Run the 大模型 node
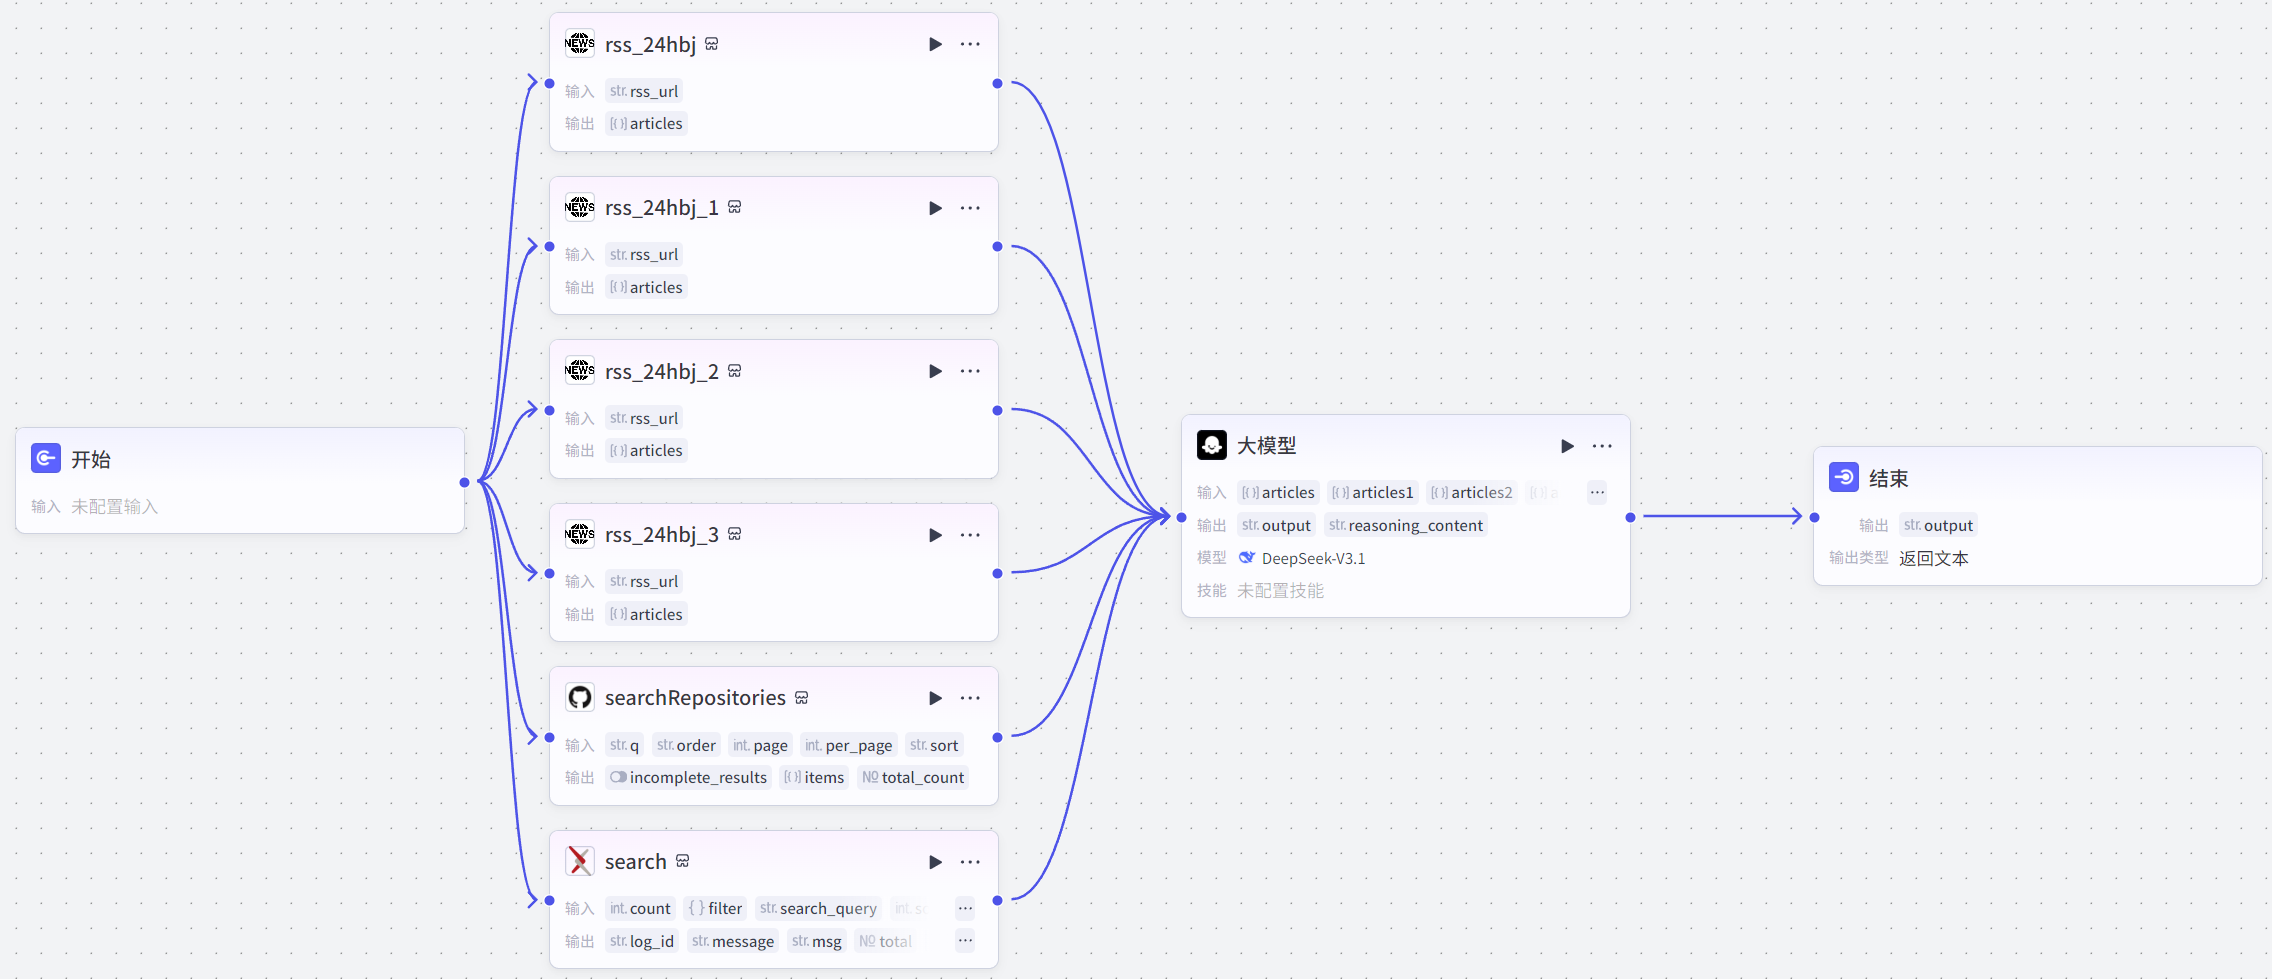The width and height of the screenshot is (2272, 979). click(1567, 446)
